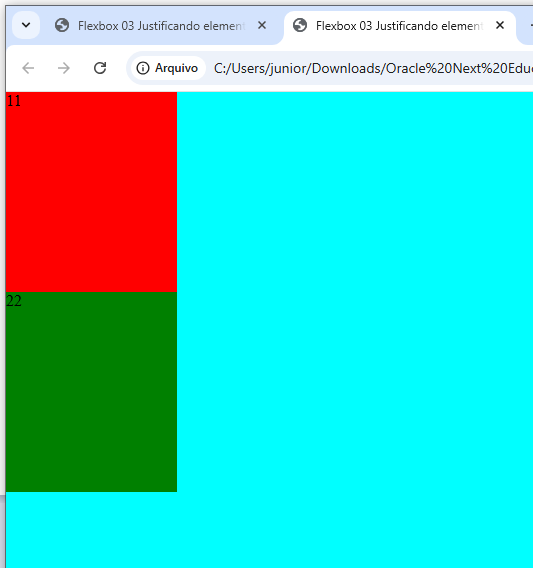Open the tab search chevron dropdown
The width and height of the screenshot is (533, 568).
pos(26,25)
